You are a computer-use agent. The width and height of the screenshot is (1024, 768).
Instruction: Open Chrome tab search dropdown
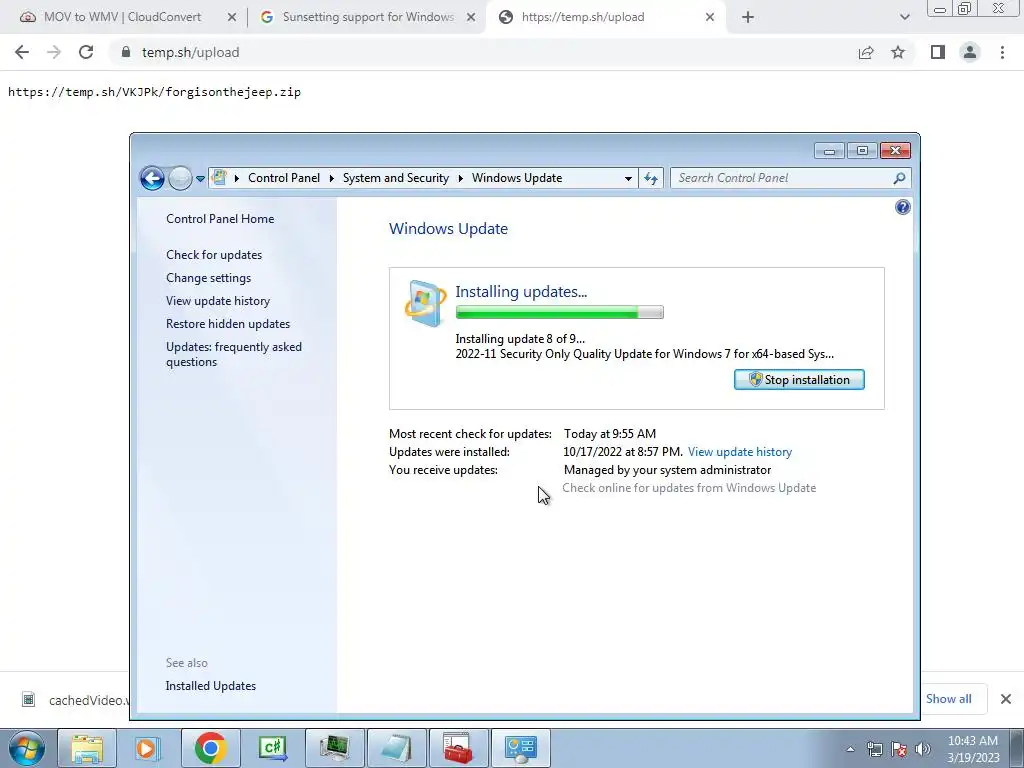(x=904, y=18)
